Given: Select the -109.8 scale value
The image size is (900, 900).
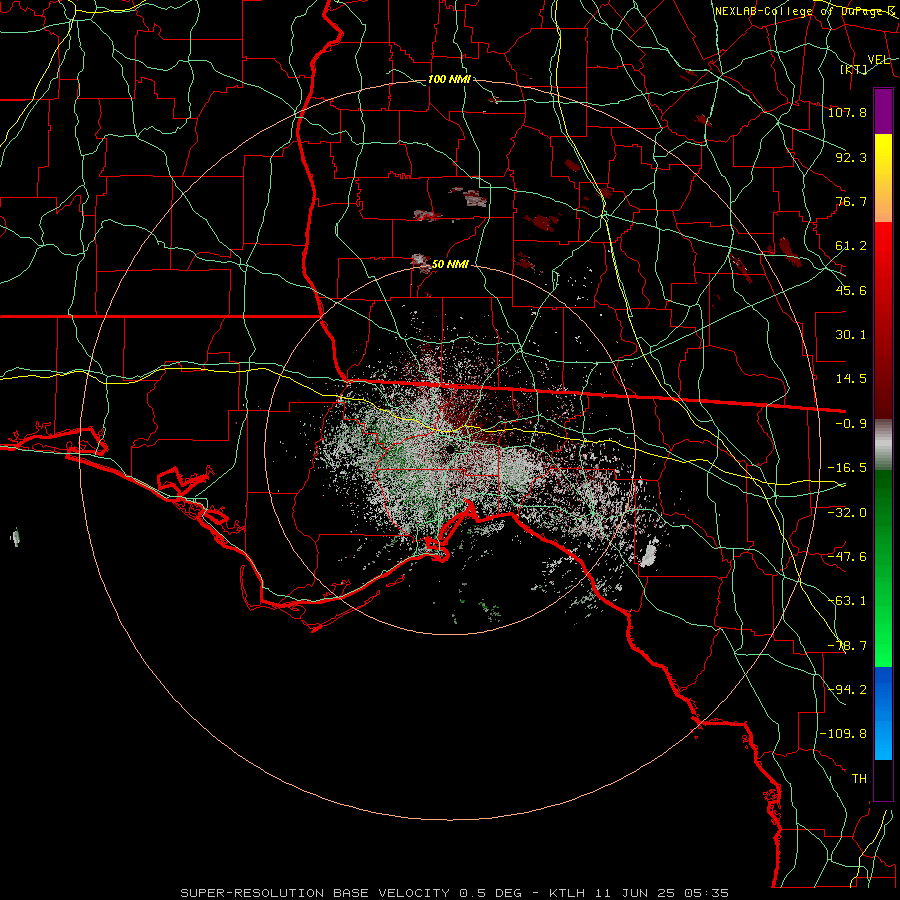Looking at the screenshot, I should [x=844, y=734].
